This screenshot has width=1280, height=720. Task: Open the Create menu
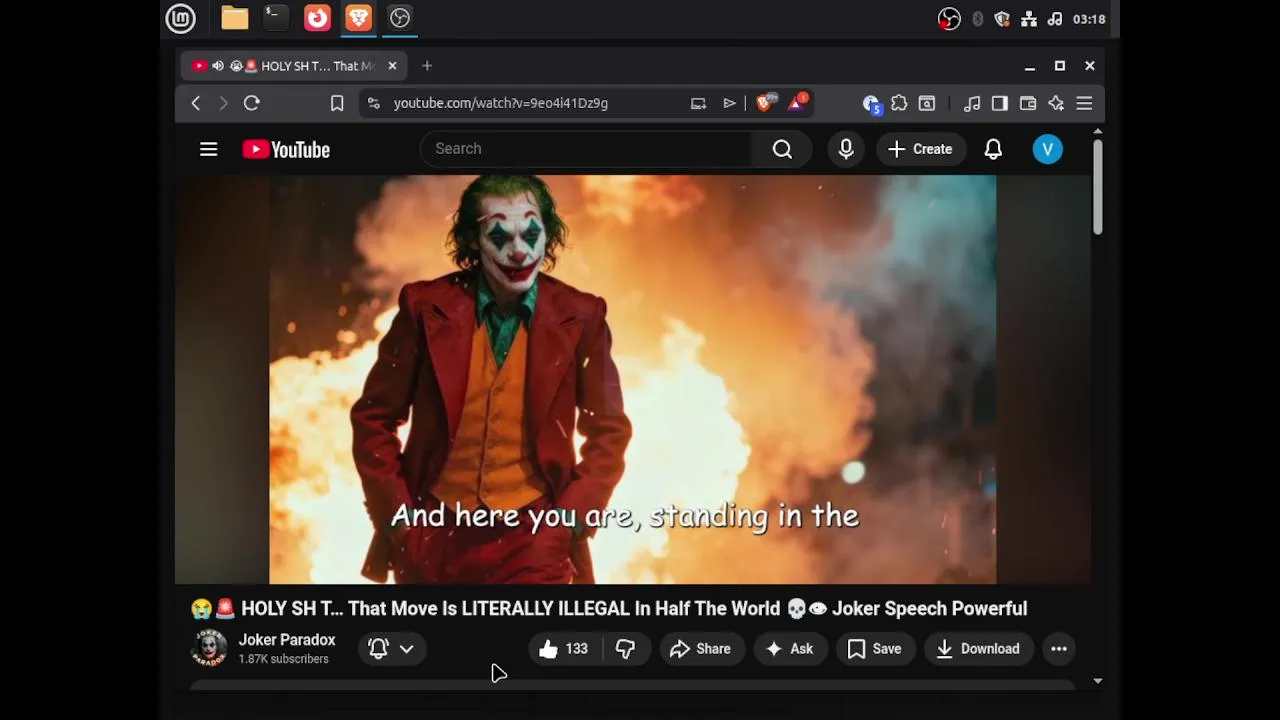point(920,149)
